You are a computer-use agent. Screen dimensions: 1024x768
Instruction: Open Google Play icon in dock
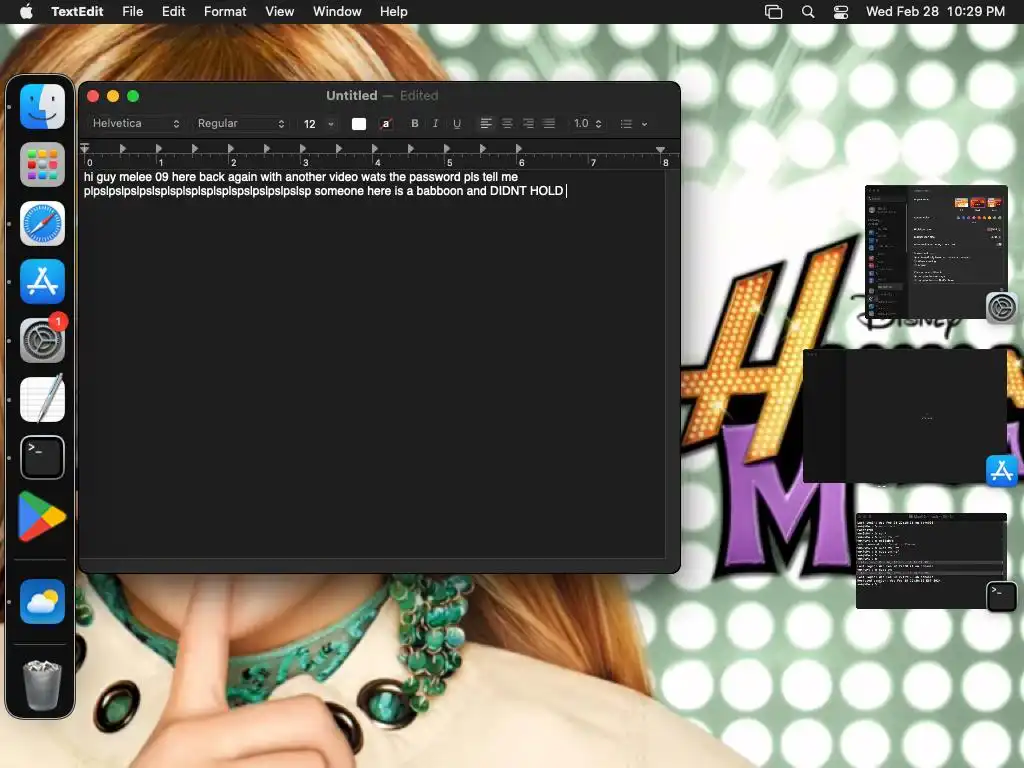(x=42, y=517)
